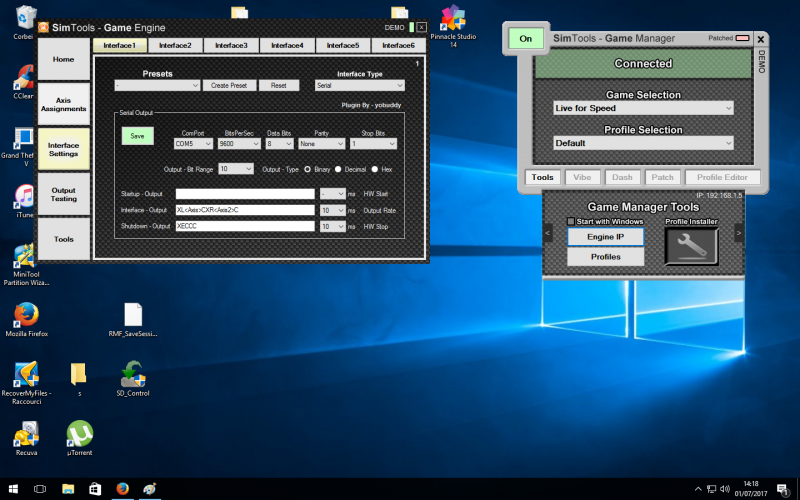Image resolution: width=800 pixels, height=500 pixels.
Task: Launch SD_Control desktop icon
Action: (x=133, y=375)
